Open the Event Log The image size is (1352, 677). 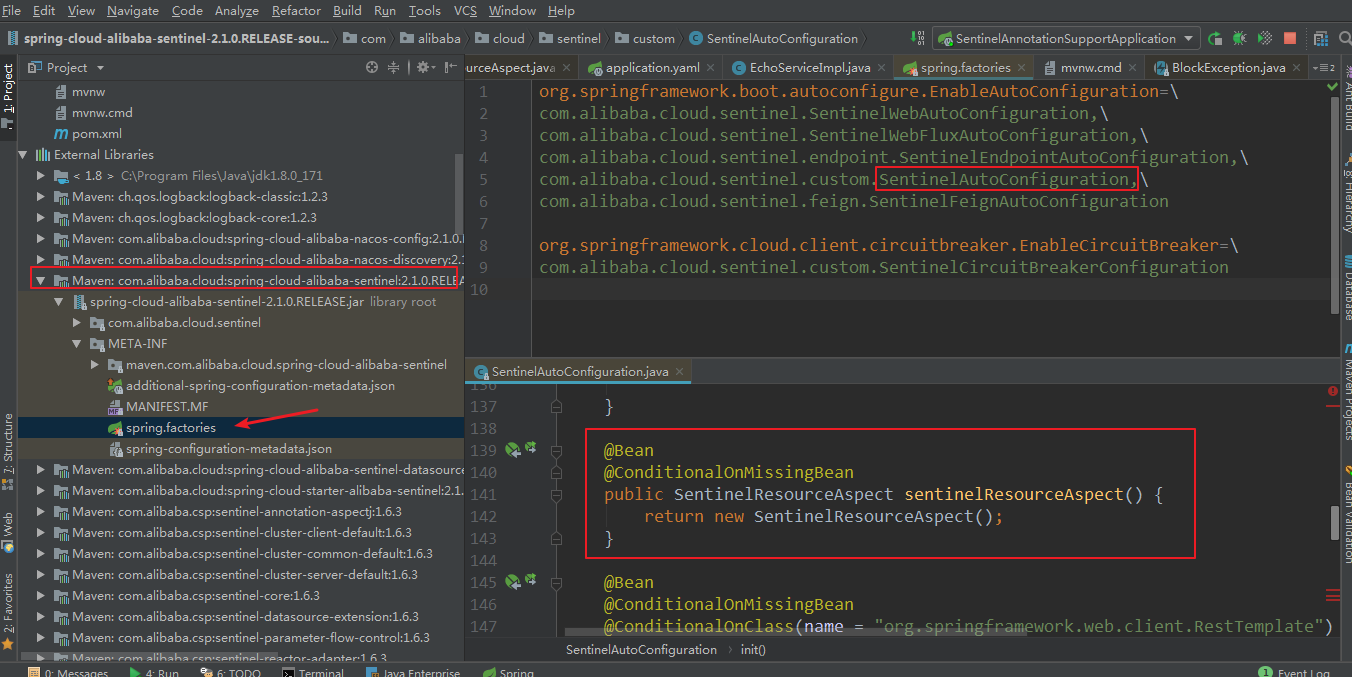(1294, 673)
